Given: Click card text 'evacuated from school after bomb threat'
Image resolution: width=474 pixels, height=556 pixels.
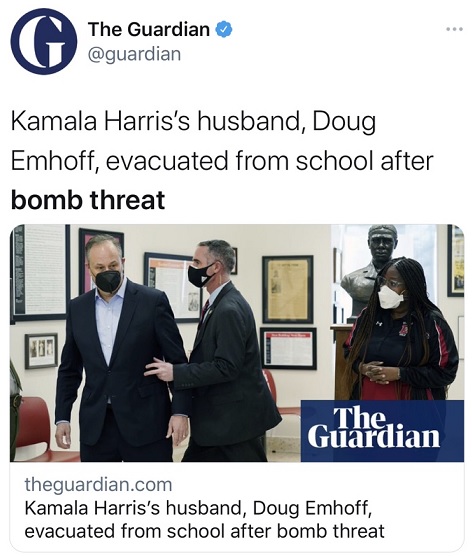Looking at the screenshot, I should point(205,531).
